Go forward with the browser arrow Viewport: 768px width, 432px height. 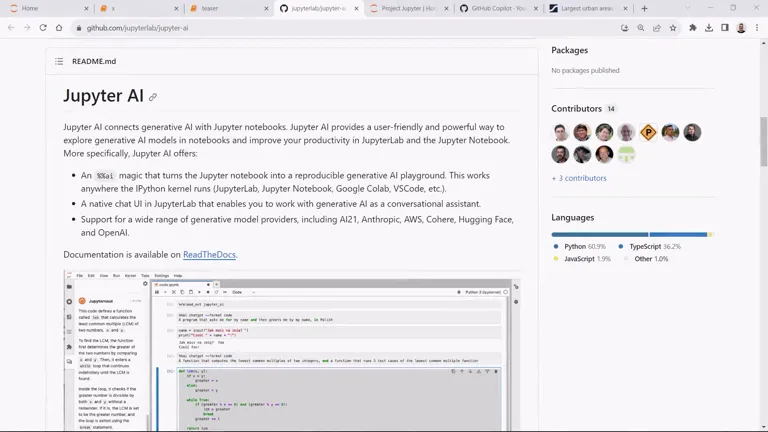click(x=27, y=28)
